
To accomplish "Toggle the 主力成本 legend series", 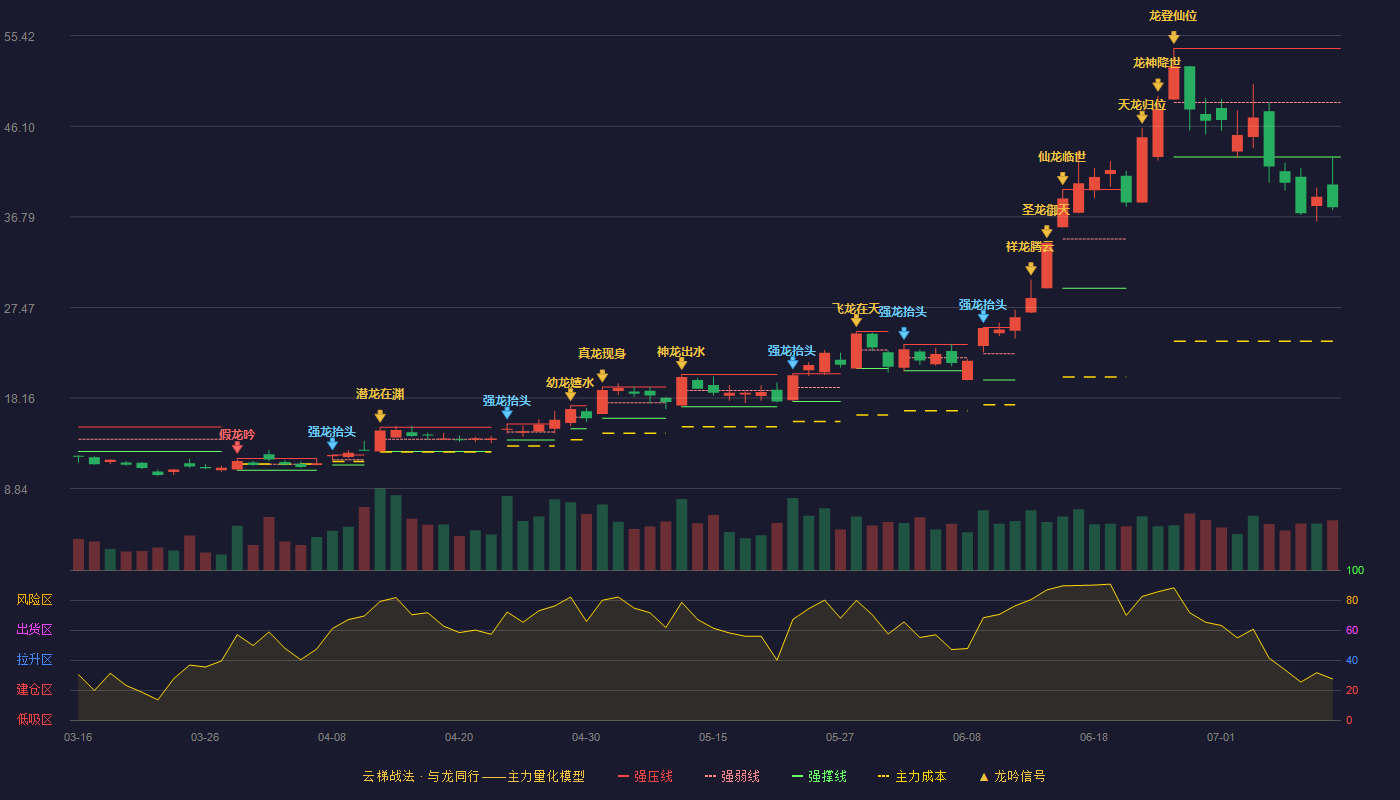I will [911, 776].
